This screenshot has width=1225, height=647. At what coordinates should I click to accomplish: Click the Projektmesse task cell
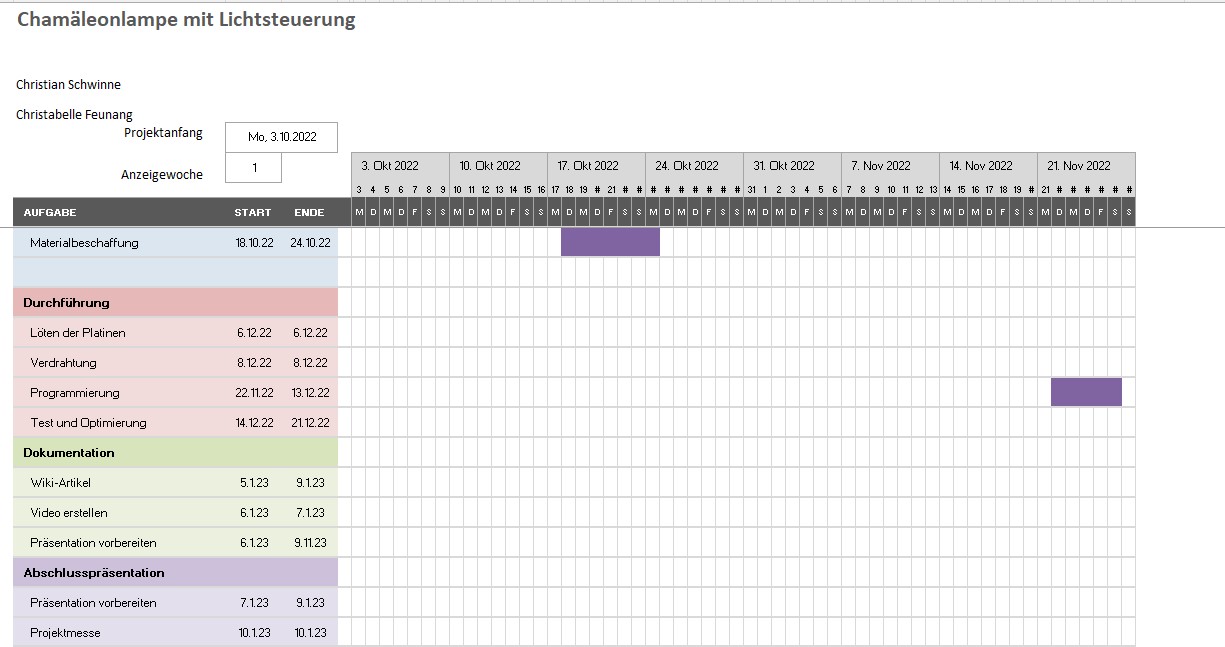tap(65, 633)
